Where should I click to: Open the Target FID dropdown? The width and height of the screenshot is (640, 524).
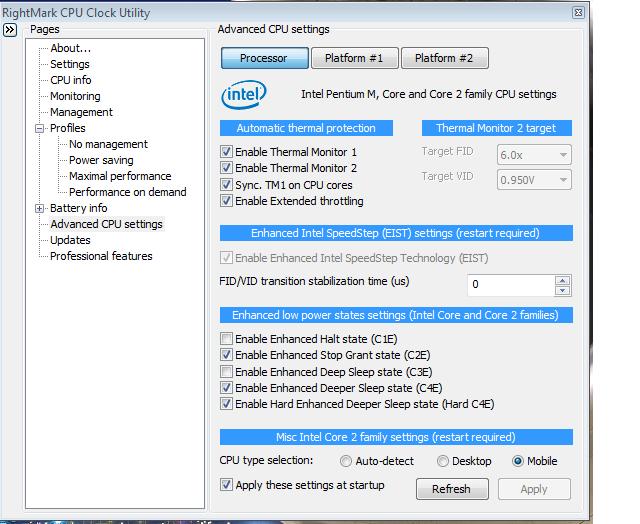pyautogui.click(x=534, y=155)
